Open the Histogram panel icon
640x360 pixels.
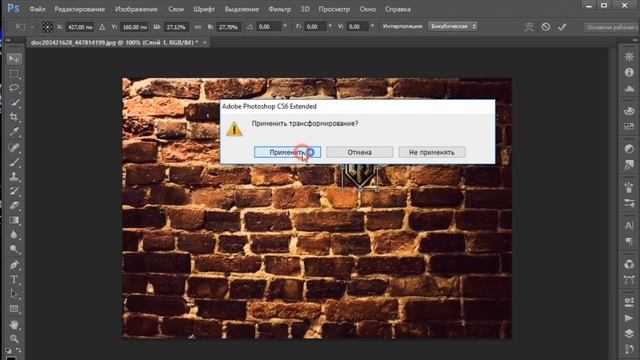click(x=629, y=89)
